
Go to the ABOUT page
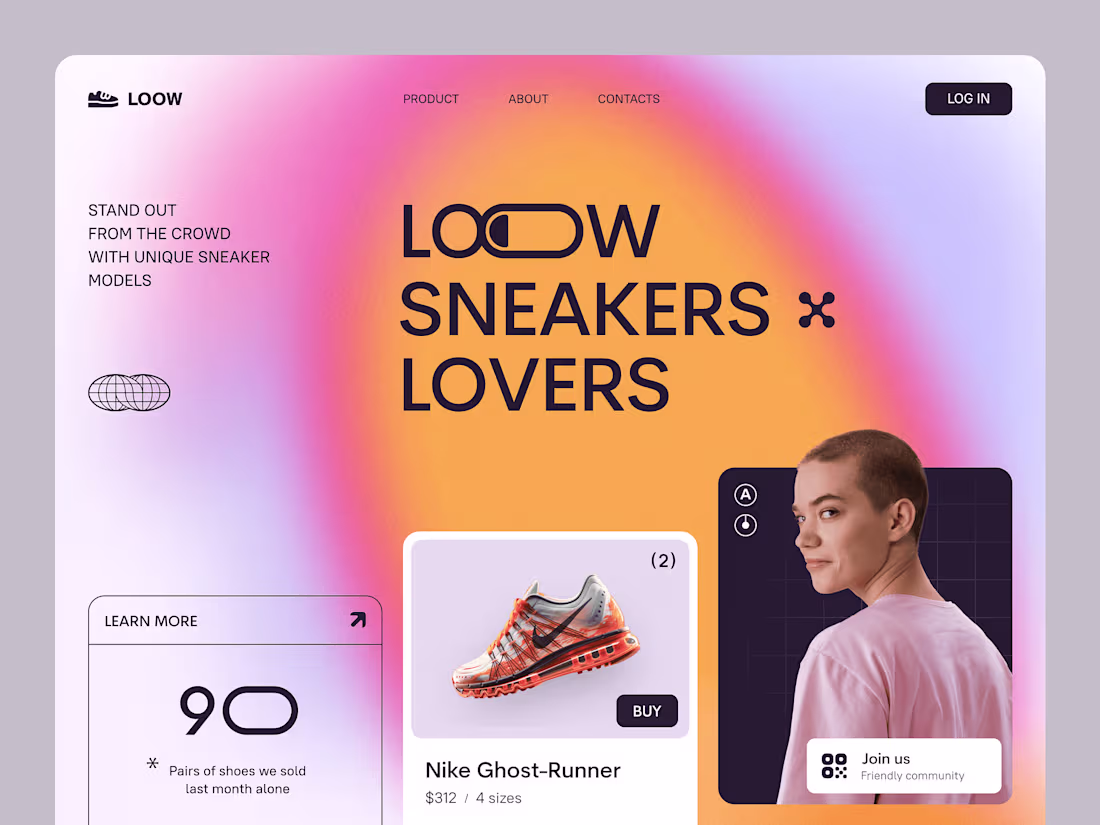point(528,99)
